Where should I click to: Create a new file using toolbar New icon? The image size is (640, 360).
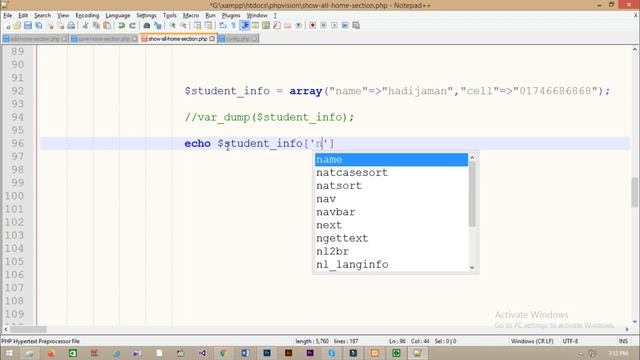pos(7,25)
